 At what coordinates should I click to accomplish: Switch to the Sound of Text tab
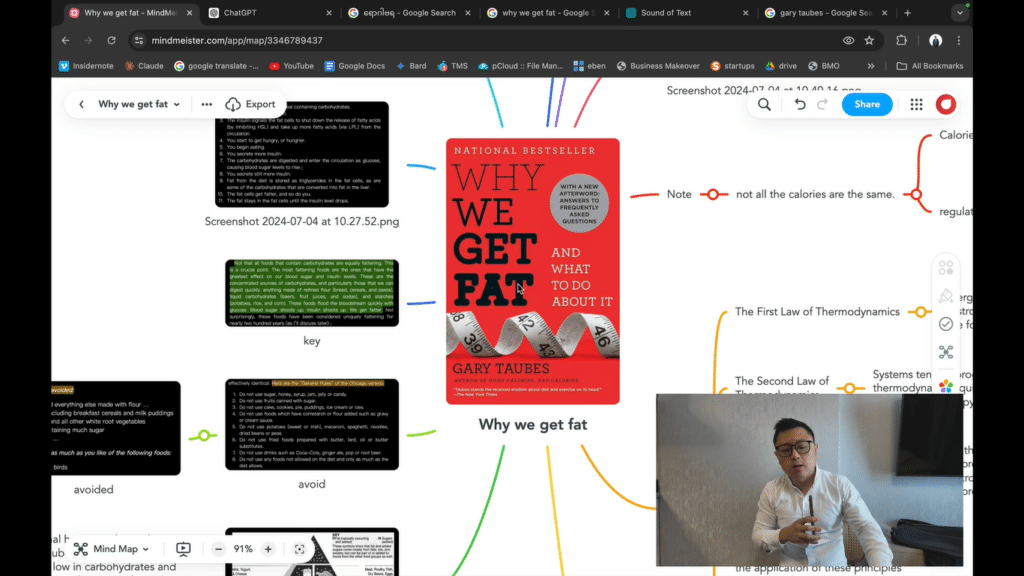coord(686,12)
